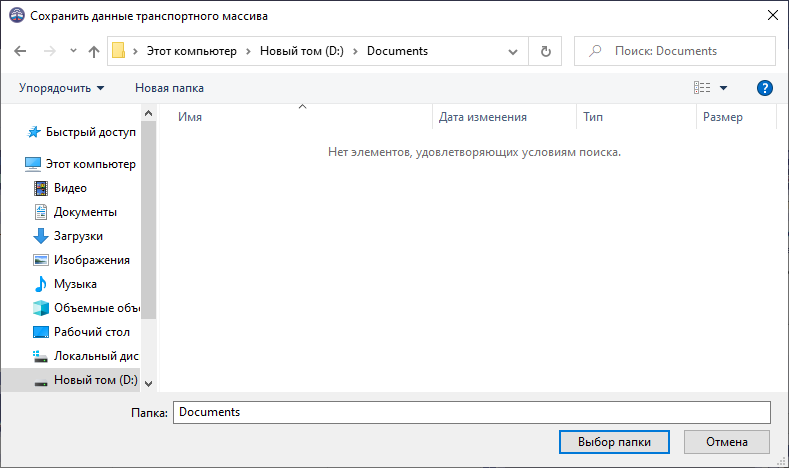Open recent locations dropdown chevron
The image size is (789, 468).
73,50
